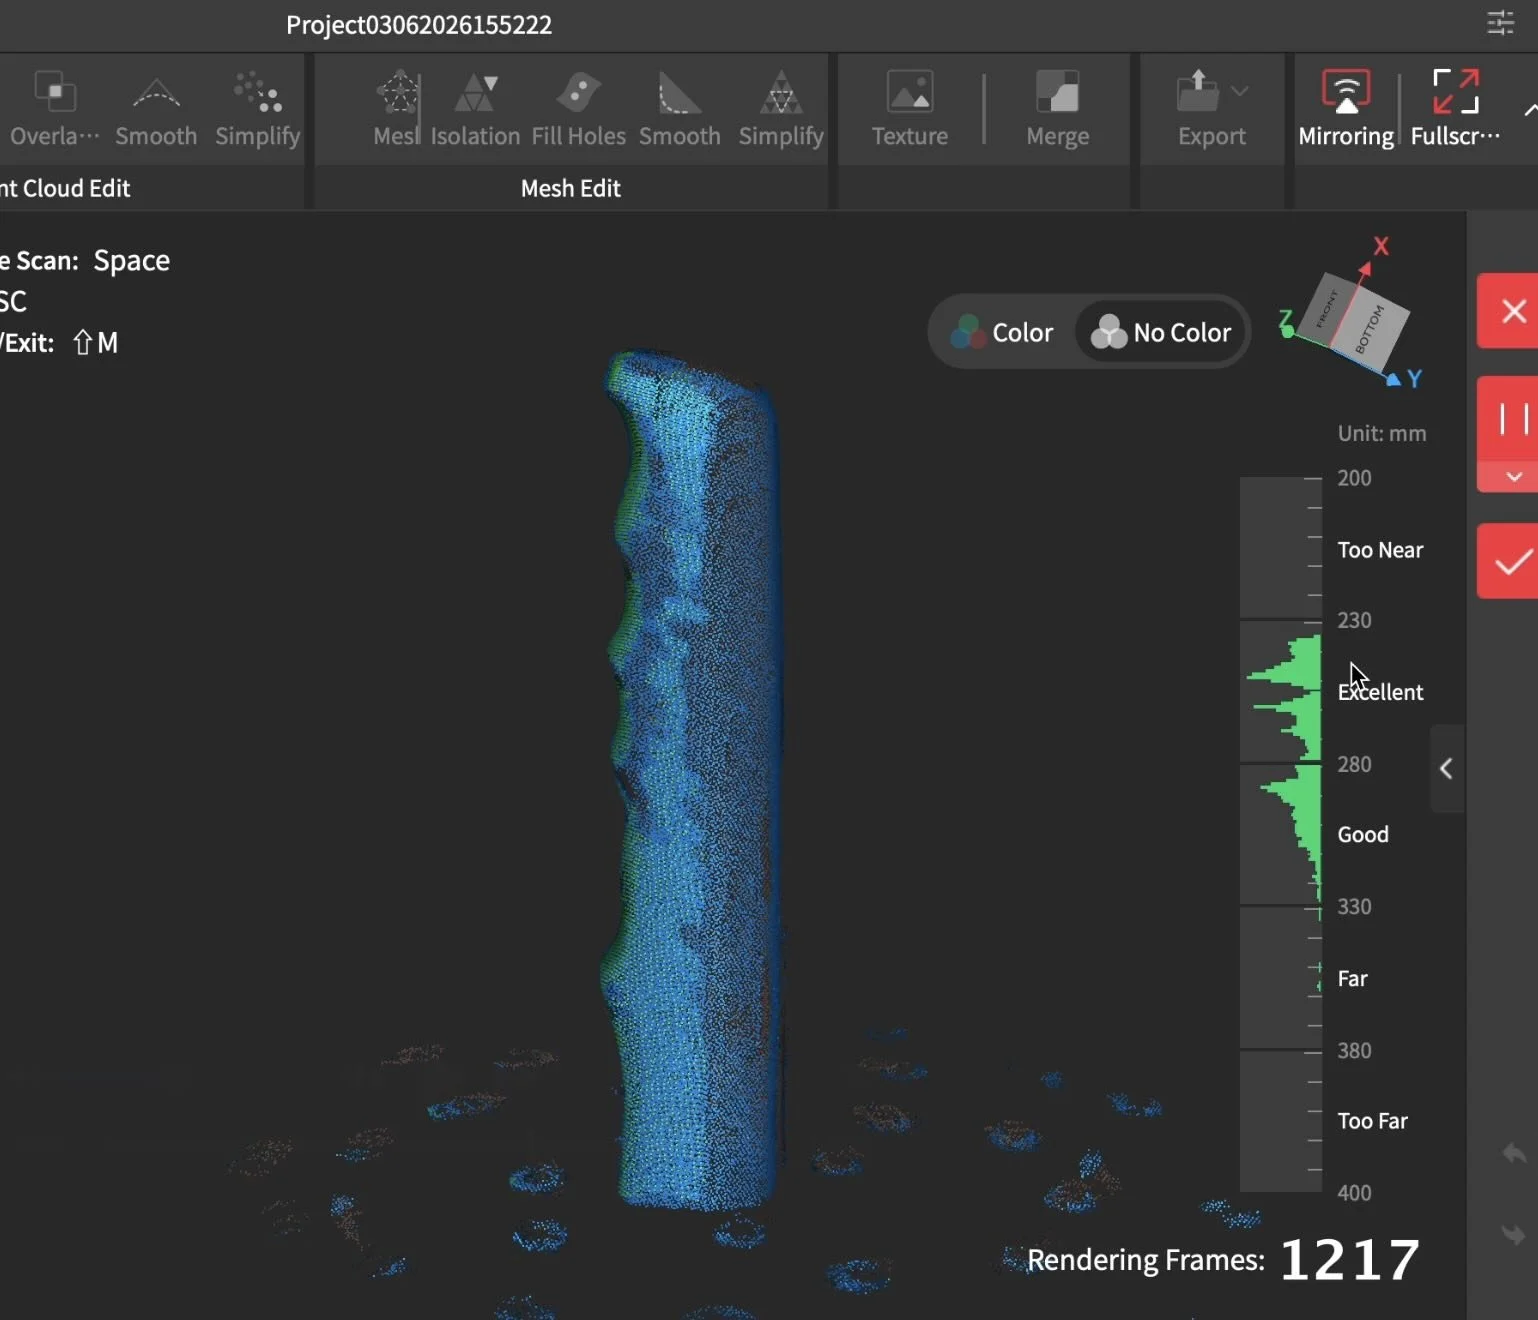This screenshot has height=1320, width=1538.
Task: Open the pause button's dropdown chevron
Action: [x=1512, y=478]
